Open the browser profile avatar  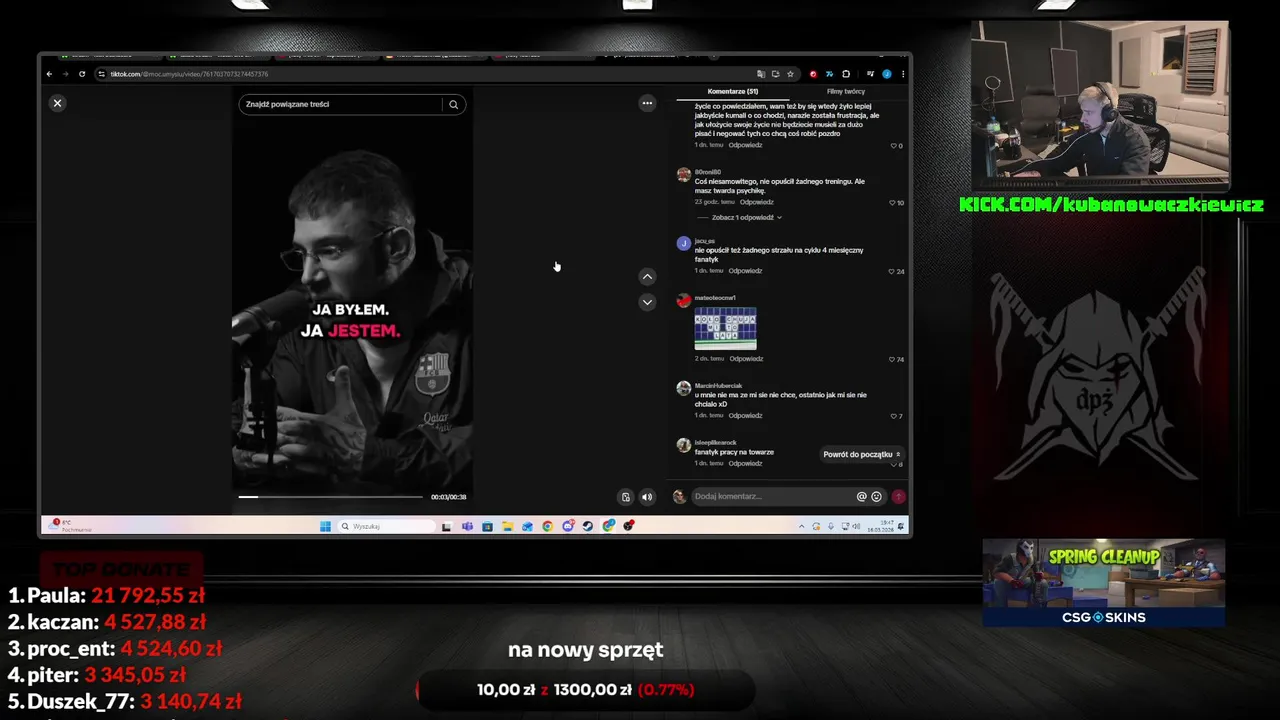[887, 74]
